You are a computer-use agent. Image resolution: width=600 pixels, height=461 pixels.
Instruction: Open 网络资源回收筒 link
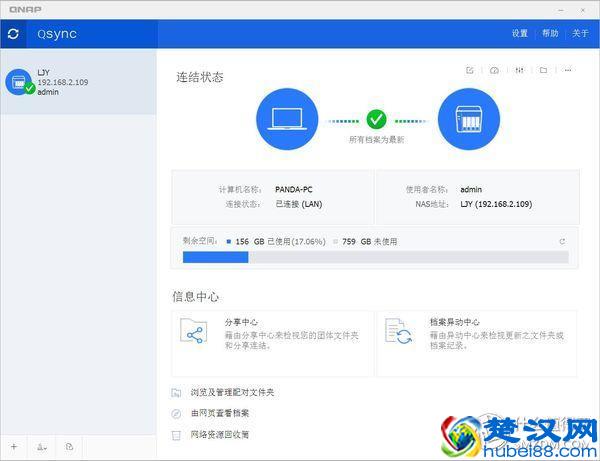220,435
